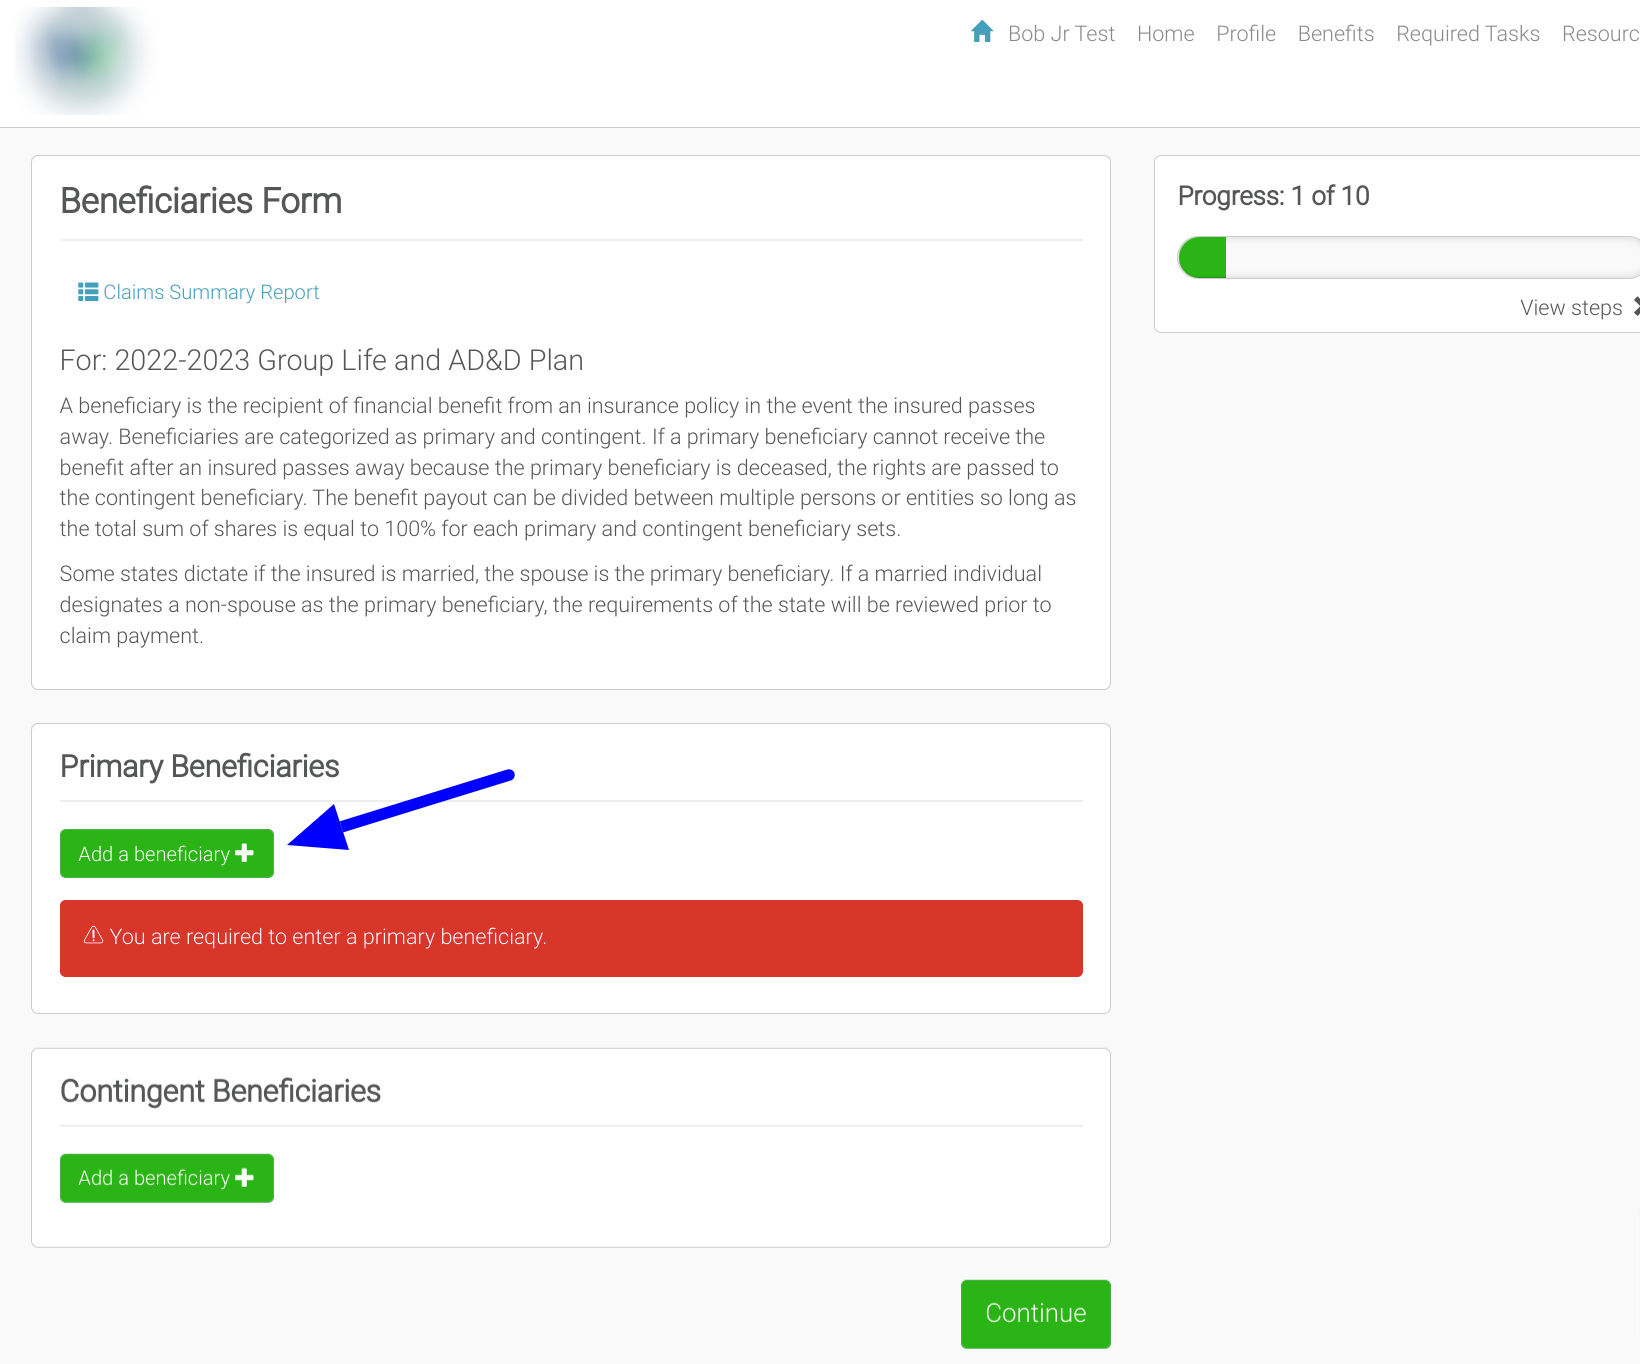Click the warning triangle icon in the red alert
The height and width of the screenshot is (1364, 1640).
pyautogui.click(x=93, y=936)
